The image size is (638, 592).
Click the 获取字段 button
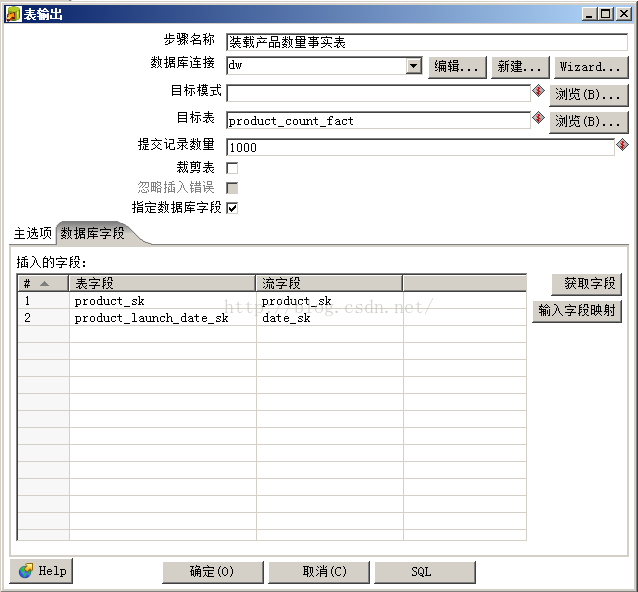click(587, 284)
